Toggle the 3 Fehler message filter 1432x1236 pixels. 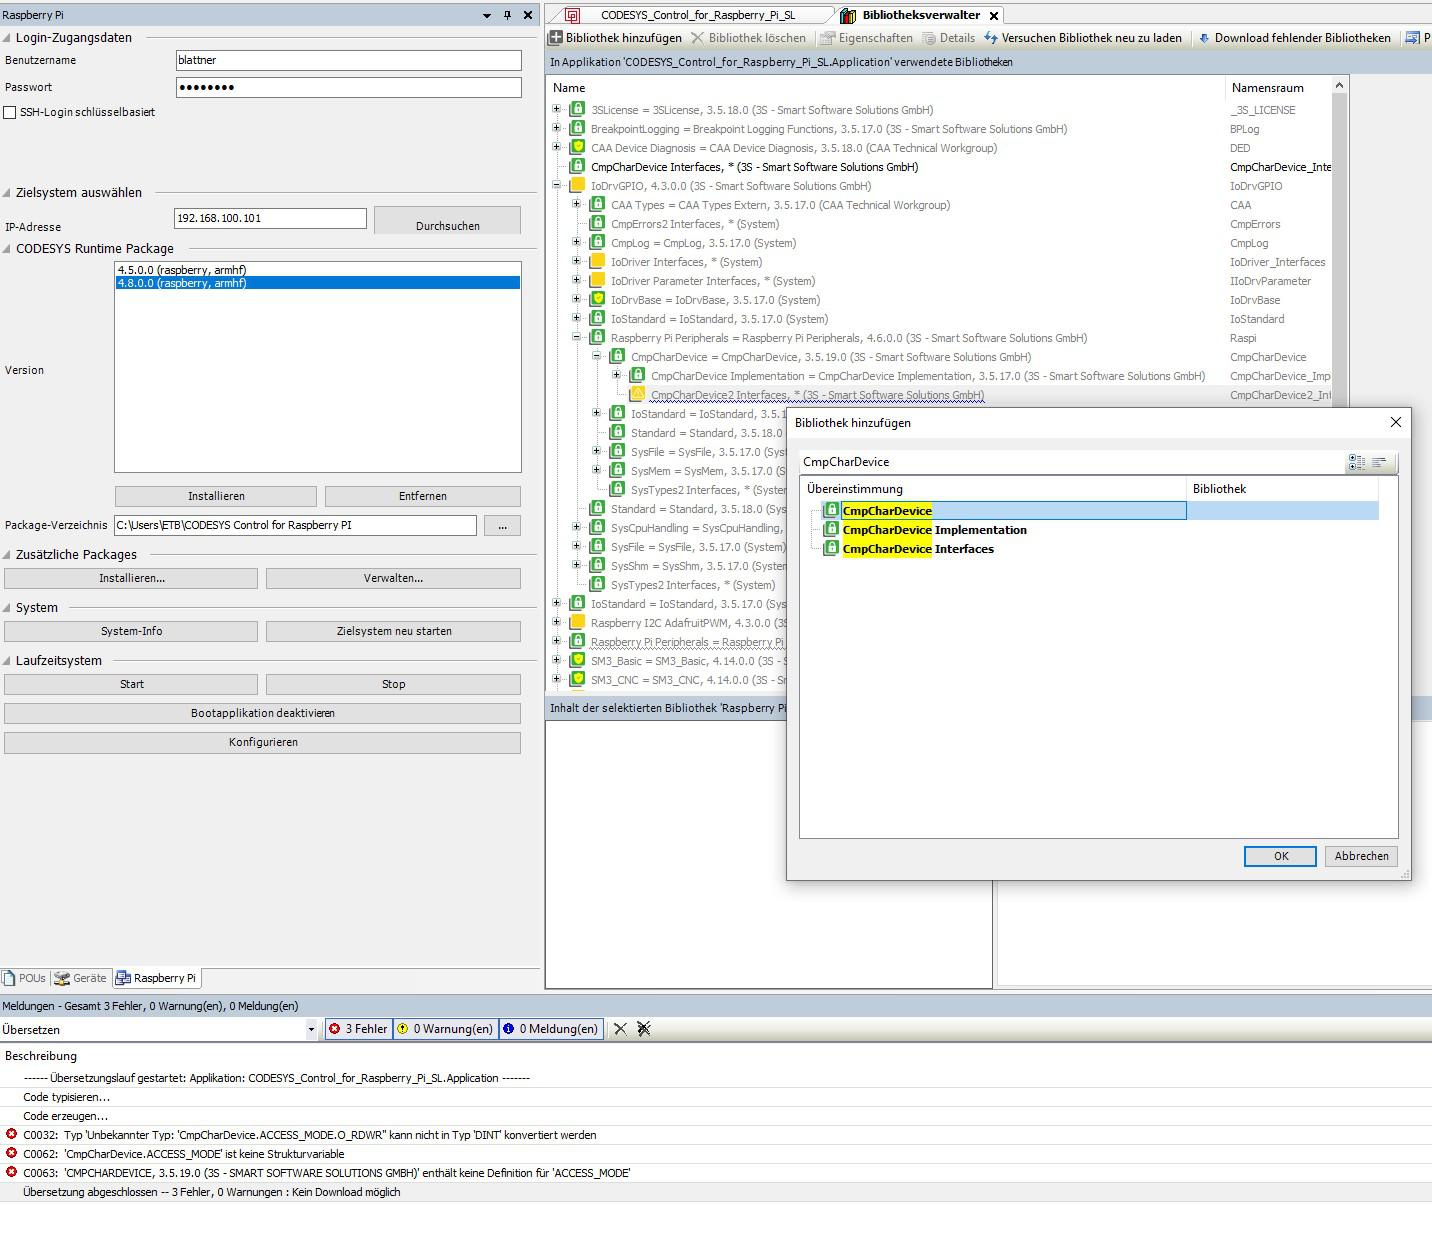pos(357,1028)
